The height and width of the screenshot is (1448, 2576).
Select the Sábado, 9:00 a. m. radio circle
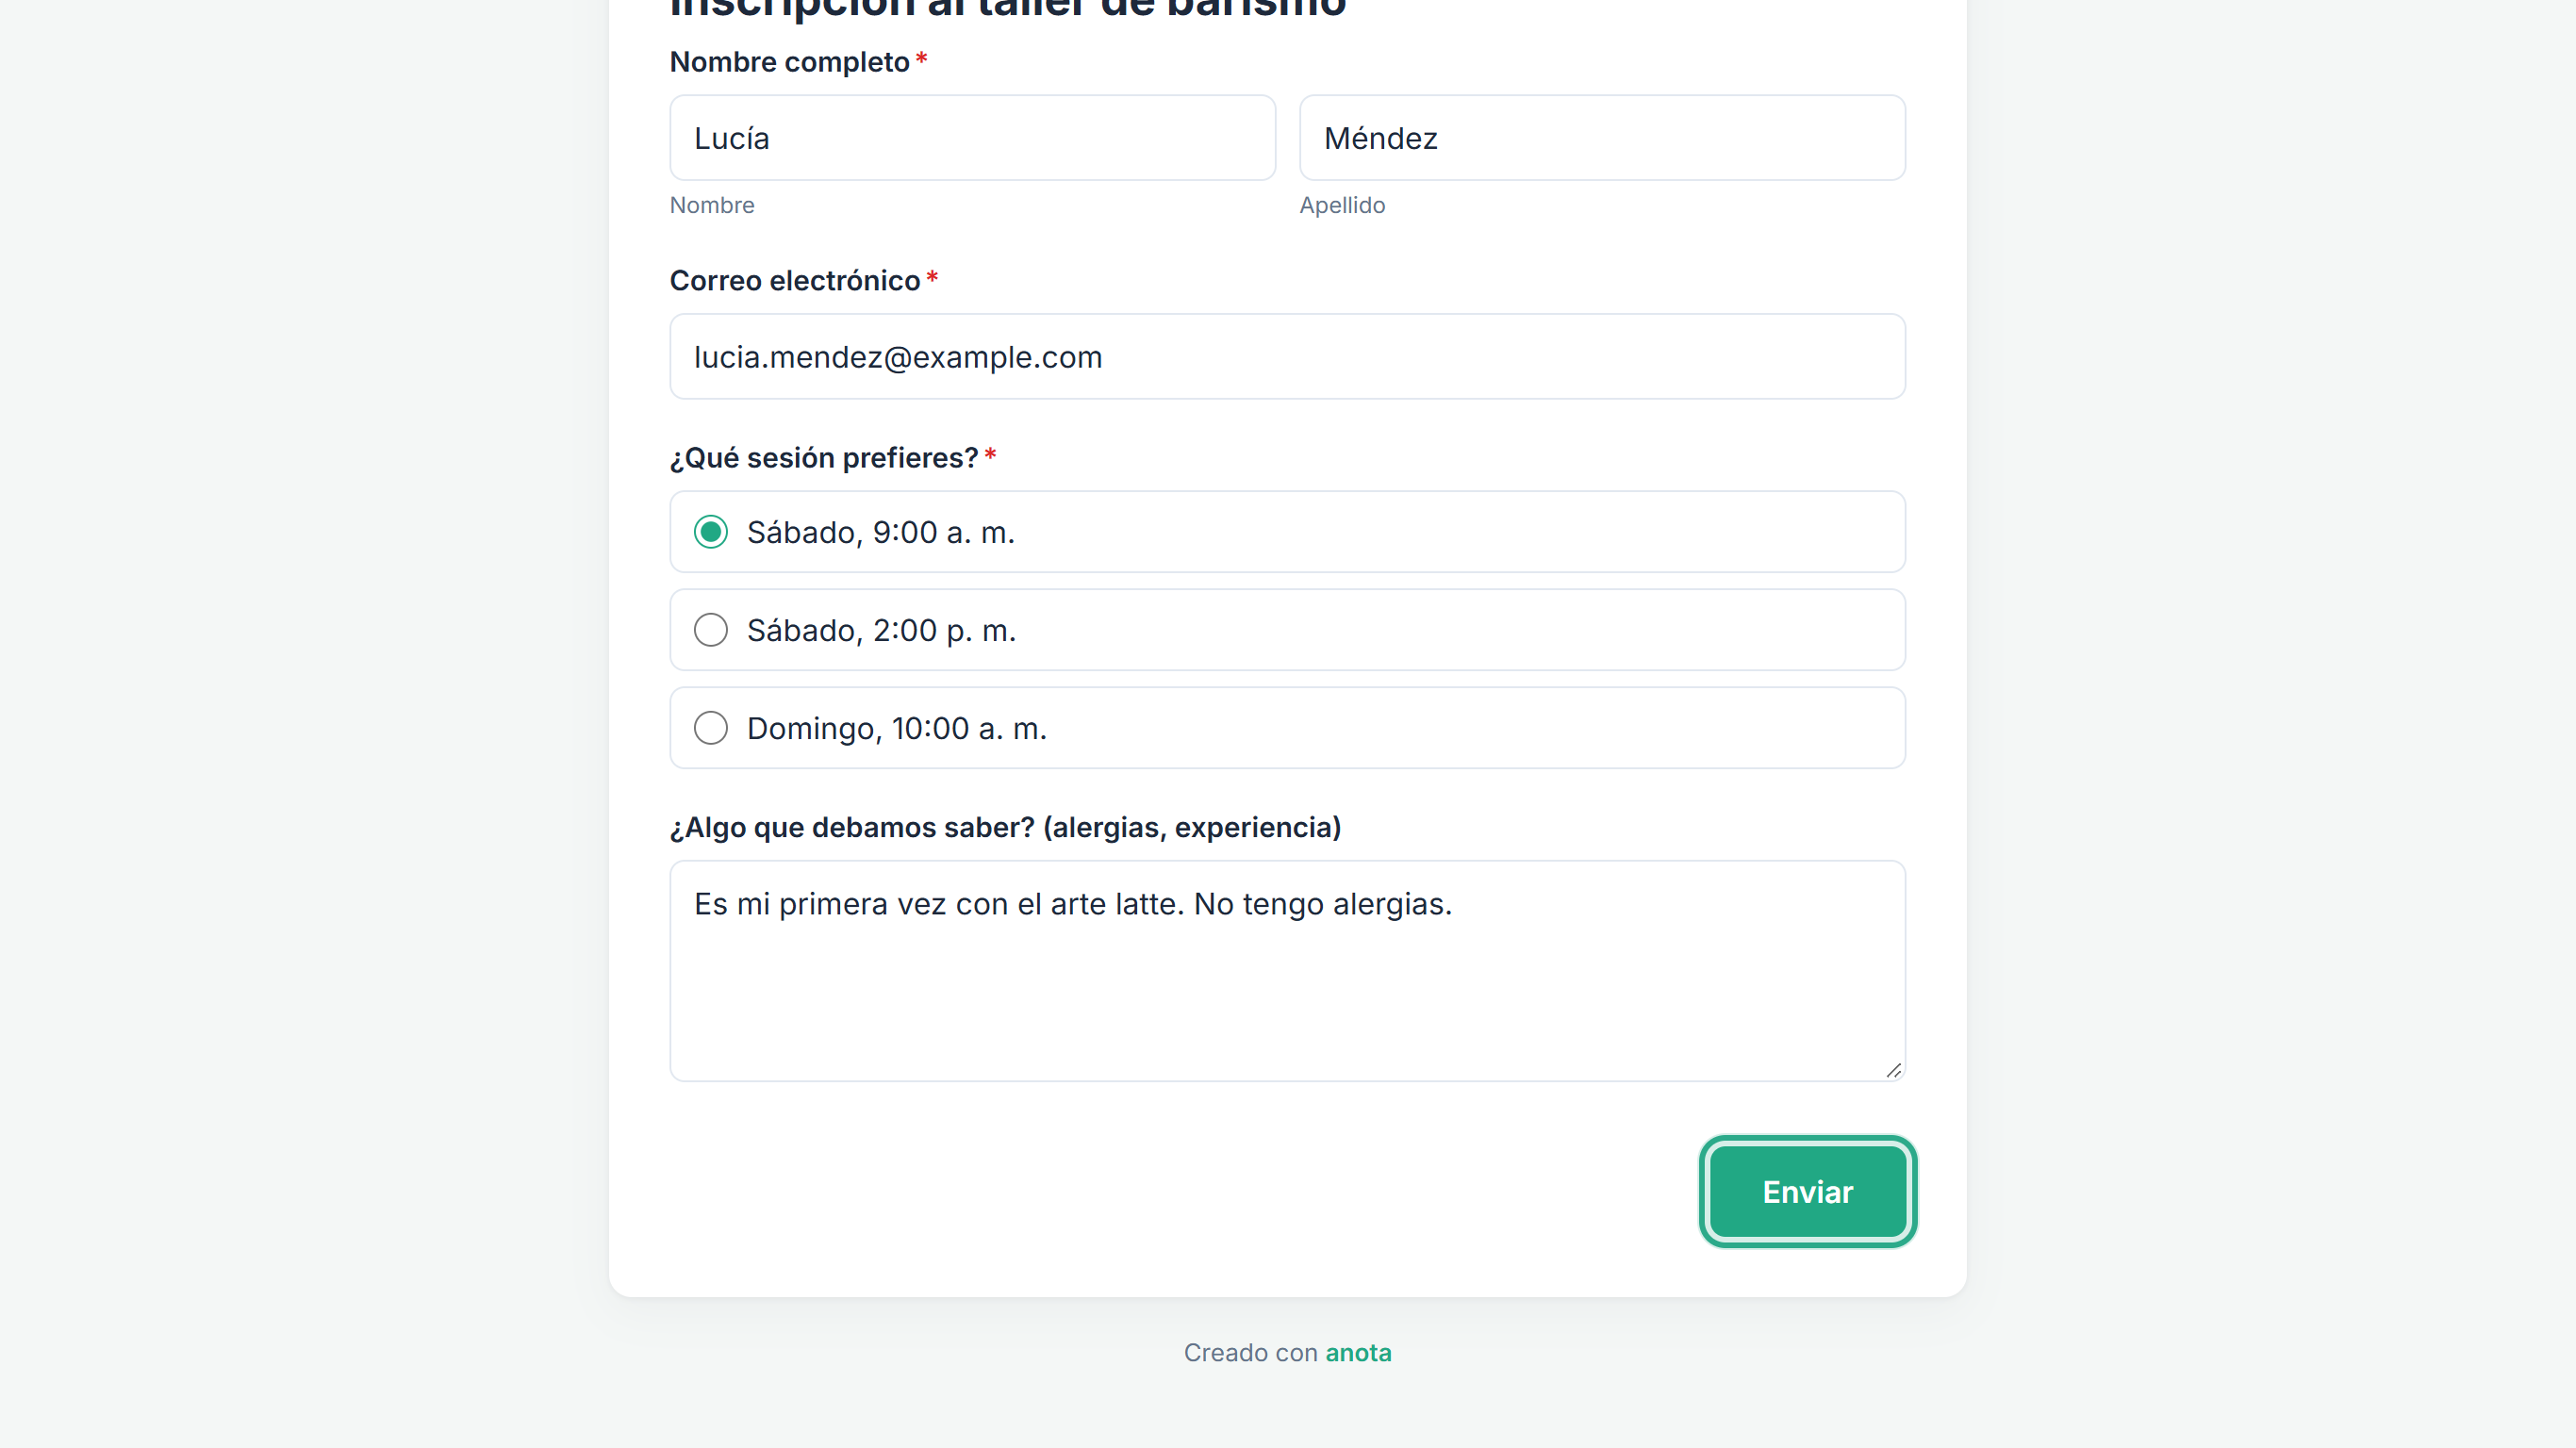click(711, 532)
